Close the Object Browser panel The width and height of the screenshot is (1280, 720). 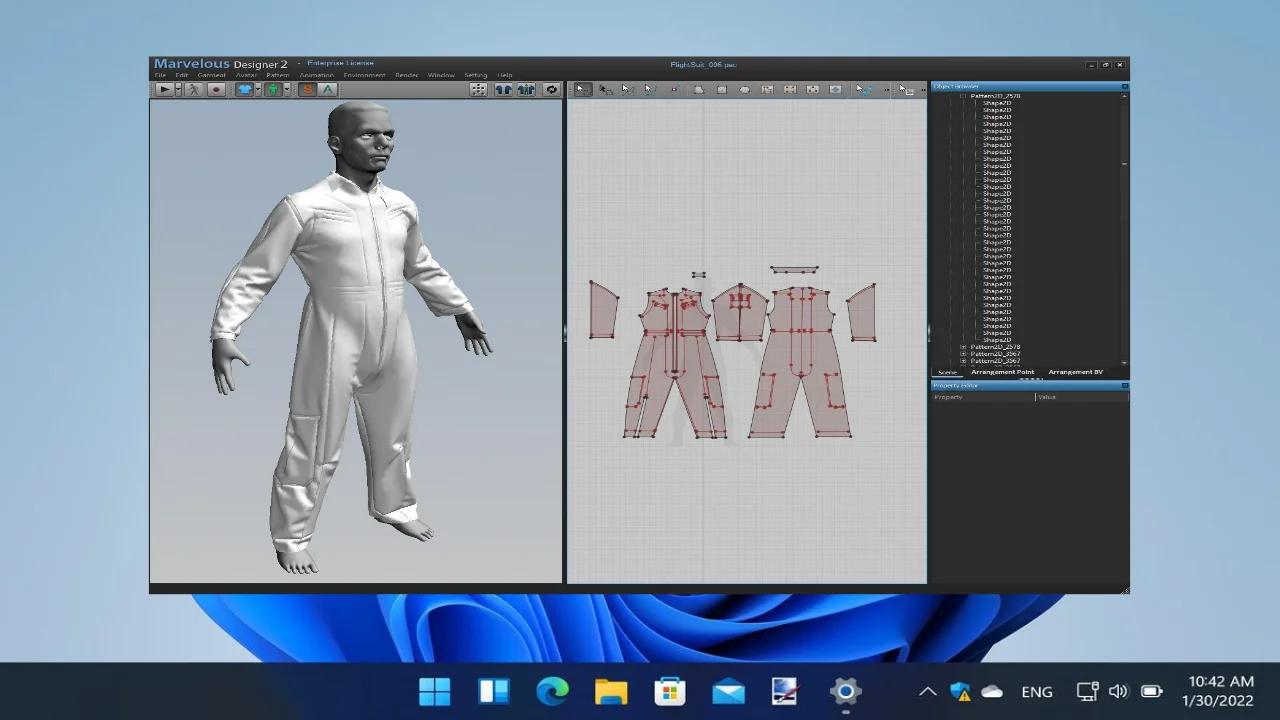(x=1124, y=87)
